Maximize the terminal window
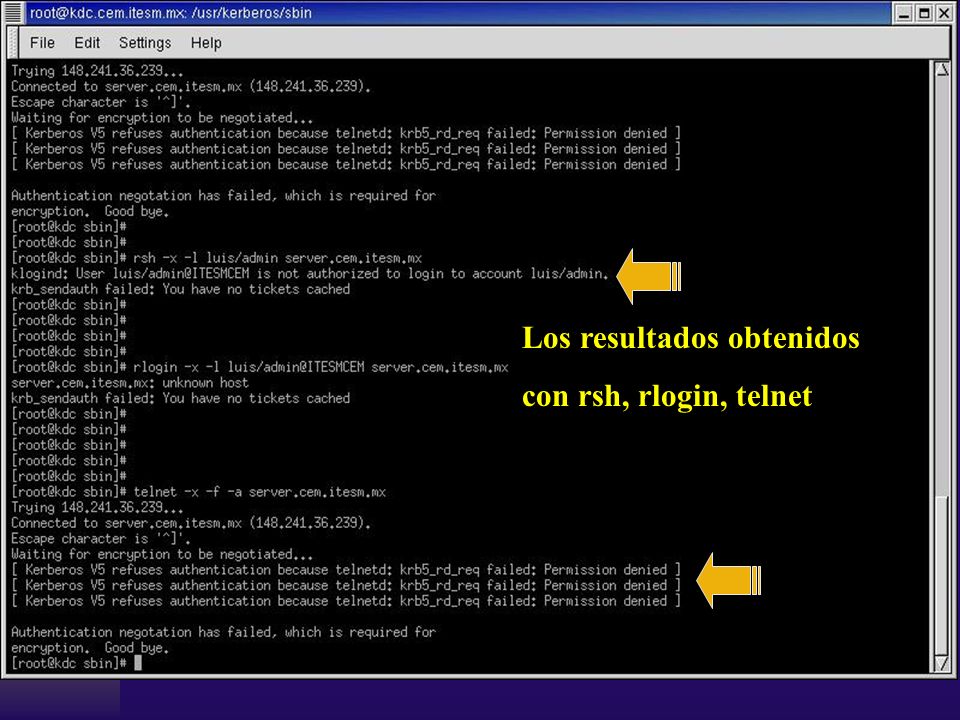 click(924, 13)
